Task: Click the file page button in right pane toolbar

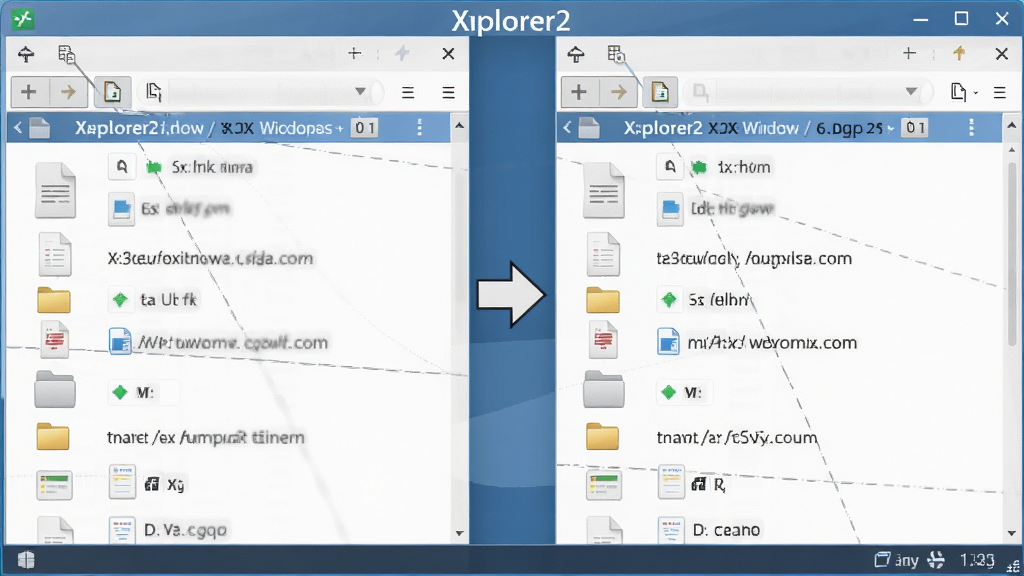Action: pyautogui.click(x=660, y=92)
